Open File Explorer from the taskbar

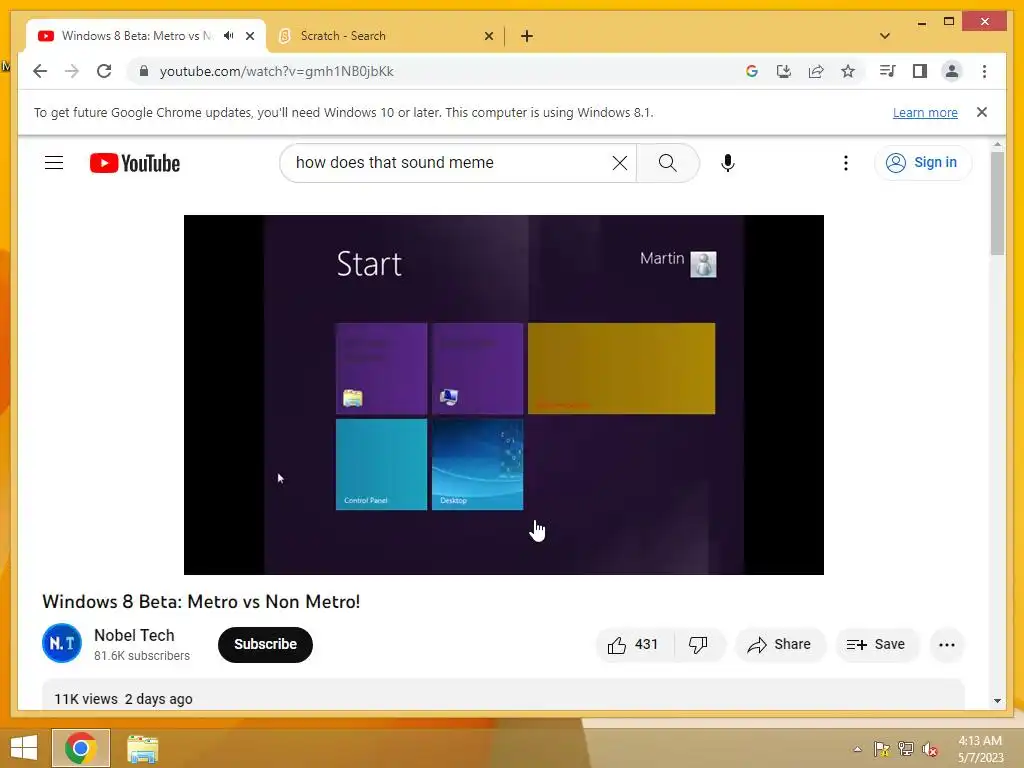point(142,749)
